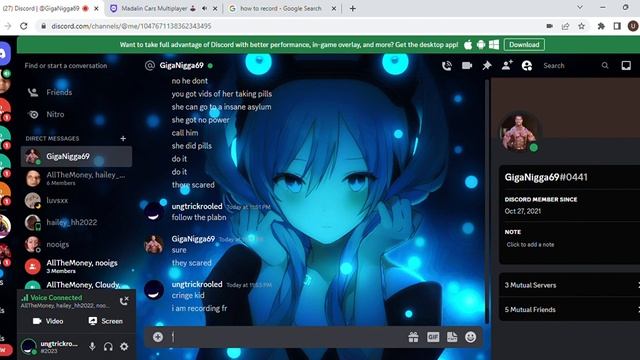Switch to Madalin Cars Multiplayer tab
The width and height of the screenshot is (640, 360).
tap(154, 8)
